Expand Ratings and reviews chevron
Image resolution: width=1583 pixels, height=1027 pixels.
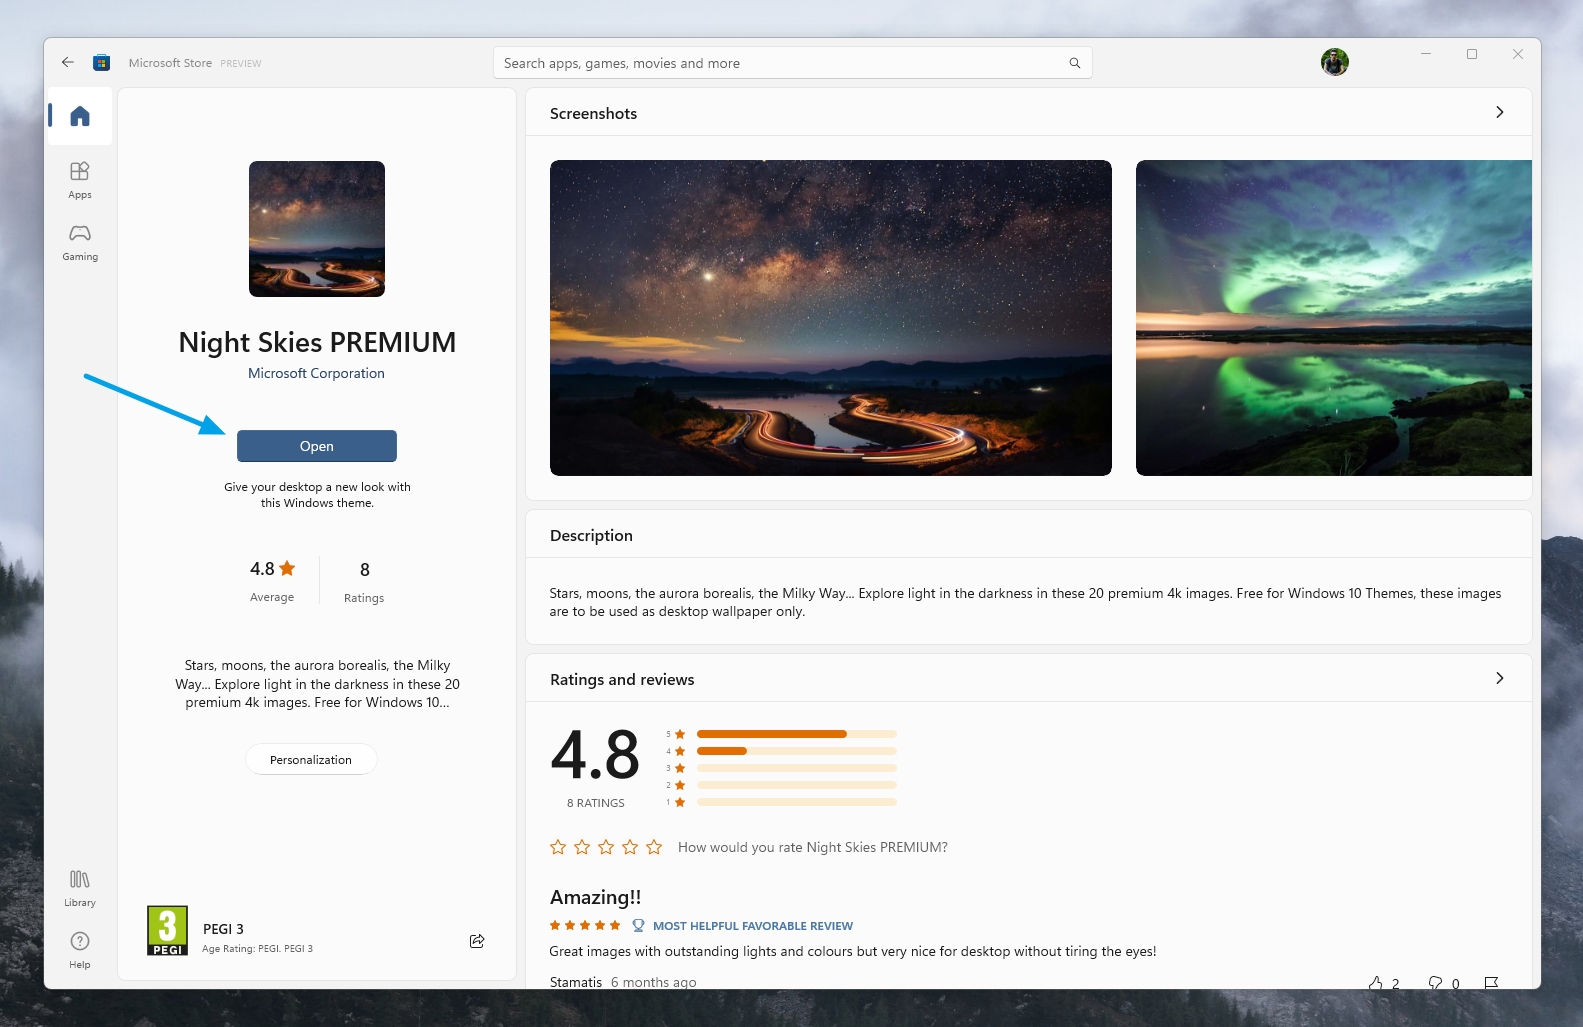[1499, 678]
